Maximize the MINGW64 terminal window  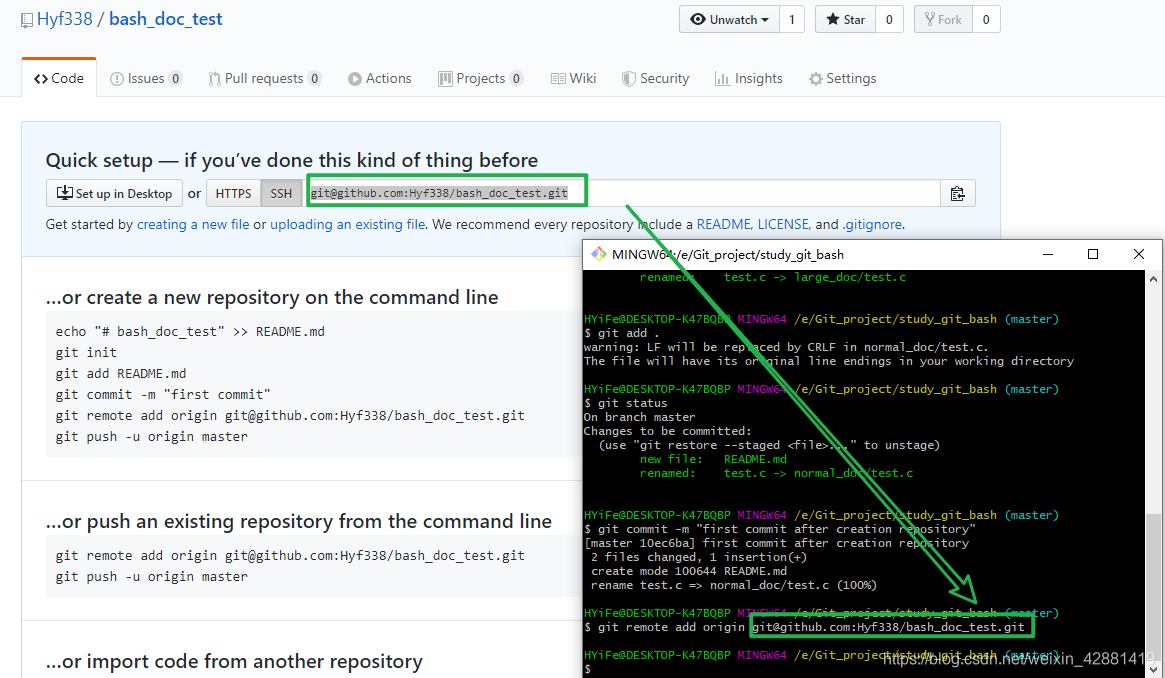[x=1093, y=254]
